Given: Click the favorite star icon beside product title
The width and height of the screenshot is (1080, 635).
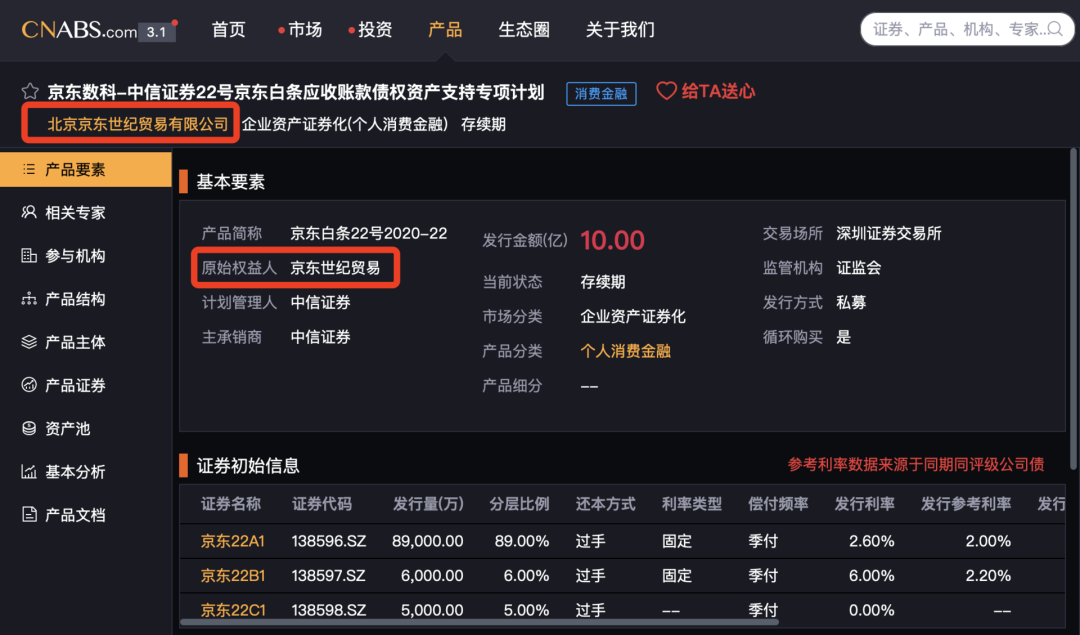Looking at the screenshot, I should click(30, 92).
